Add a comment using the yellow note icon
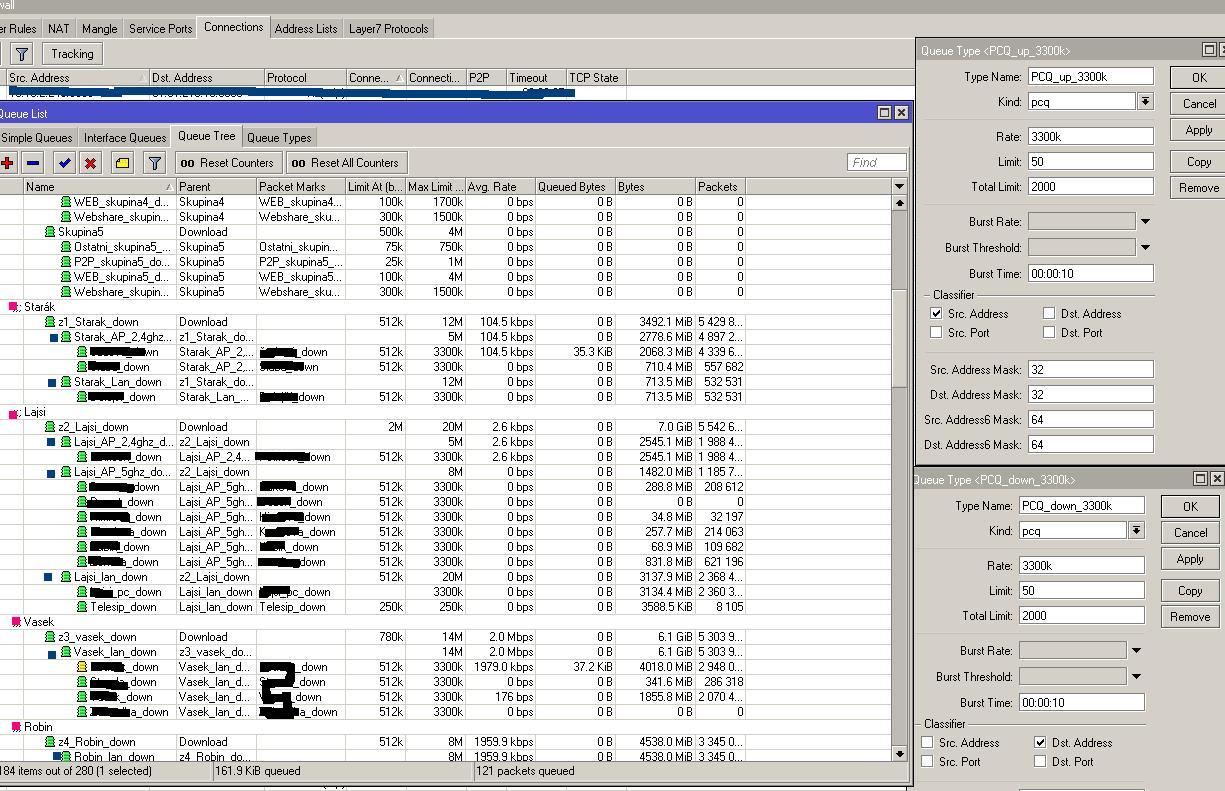1225x791 pixels. [122, 162]
